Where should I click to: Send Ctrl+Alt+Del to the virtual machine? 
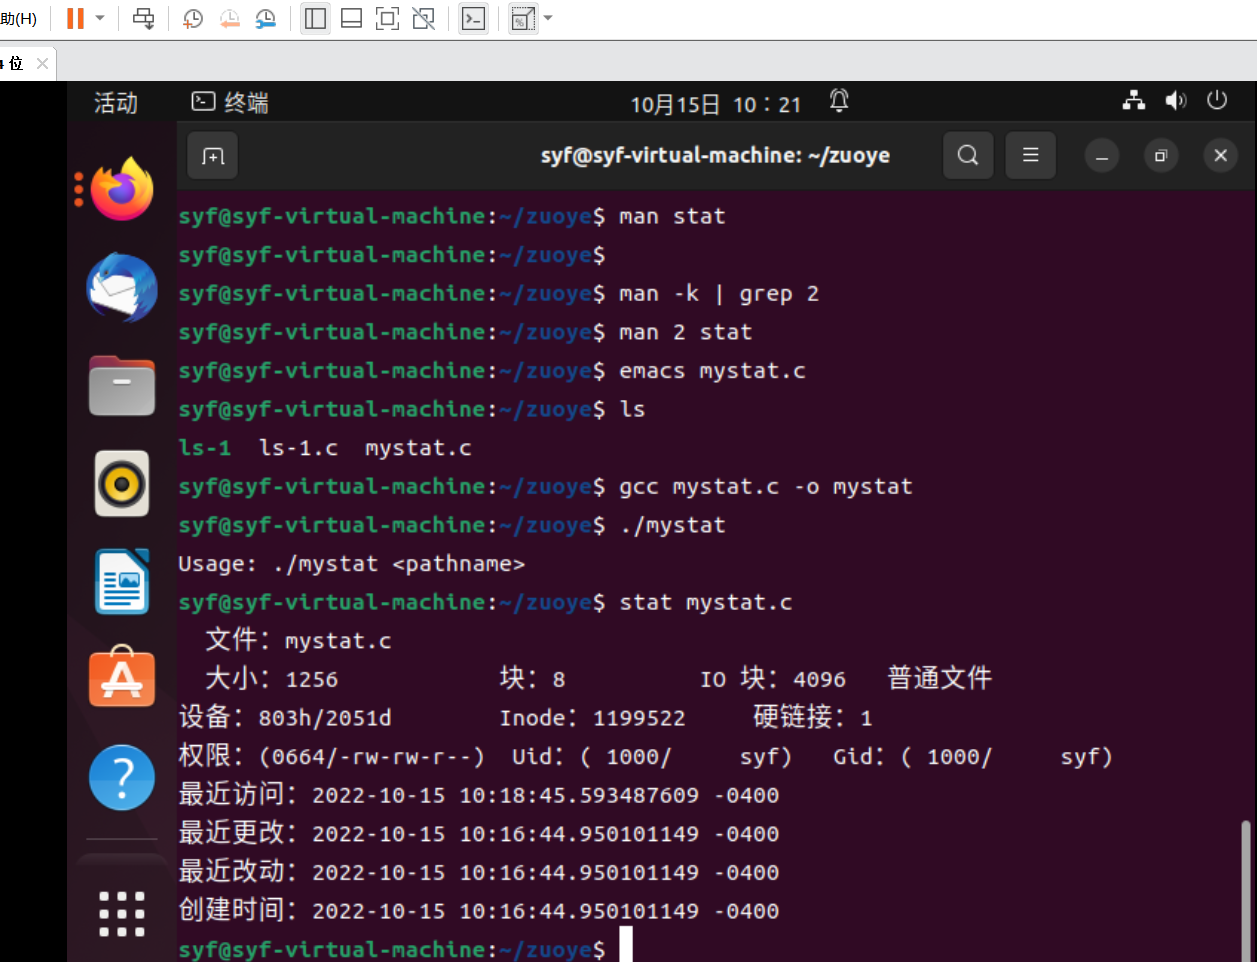[x=144, y=18]
